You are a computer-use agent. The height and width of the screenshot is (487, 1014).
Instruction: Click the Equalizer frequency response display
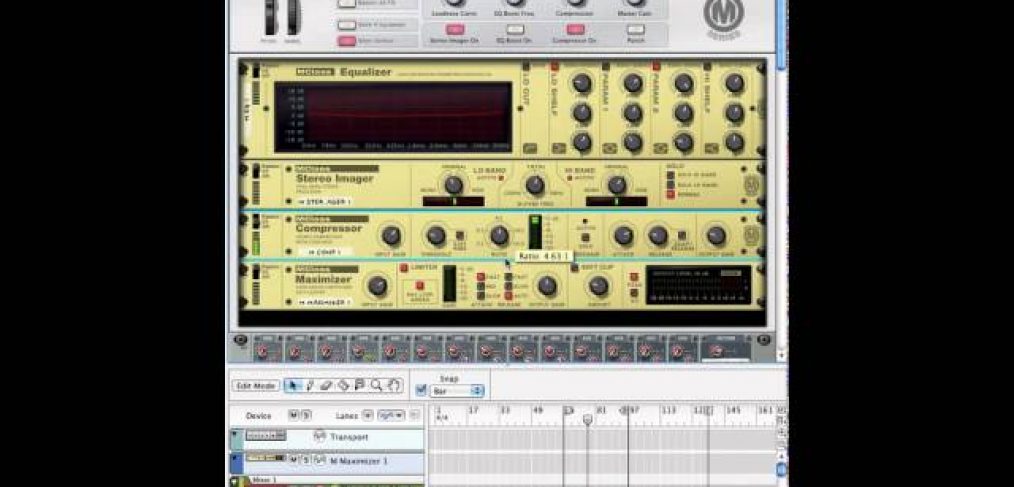pos(393,117)
